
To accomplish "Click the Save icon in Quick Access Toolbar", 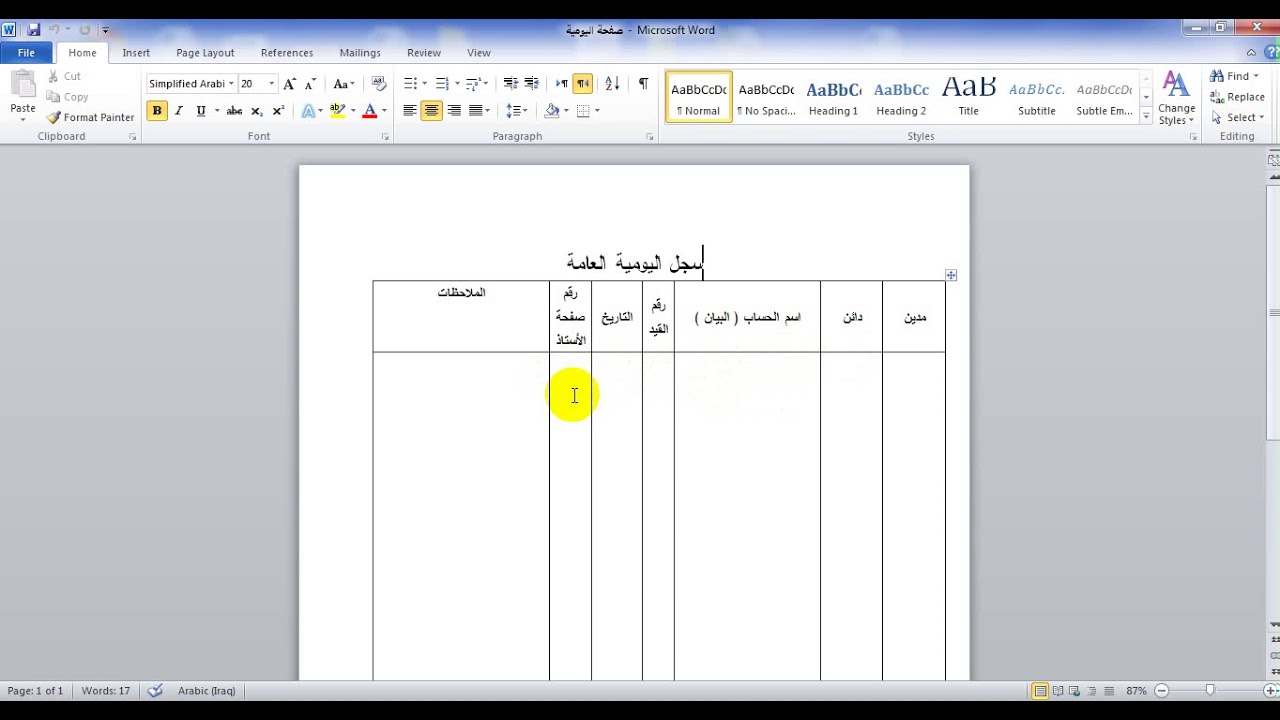I will point(33,30).
